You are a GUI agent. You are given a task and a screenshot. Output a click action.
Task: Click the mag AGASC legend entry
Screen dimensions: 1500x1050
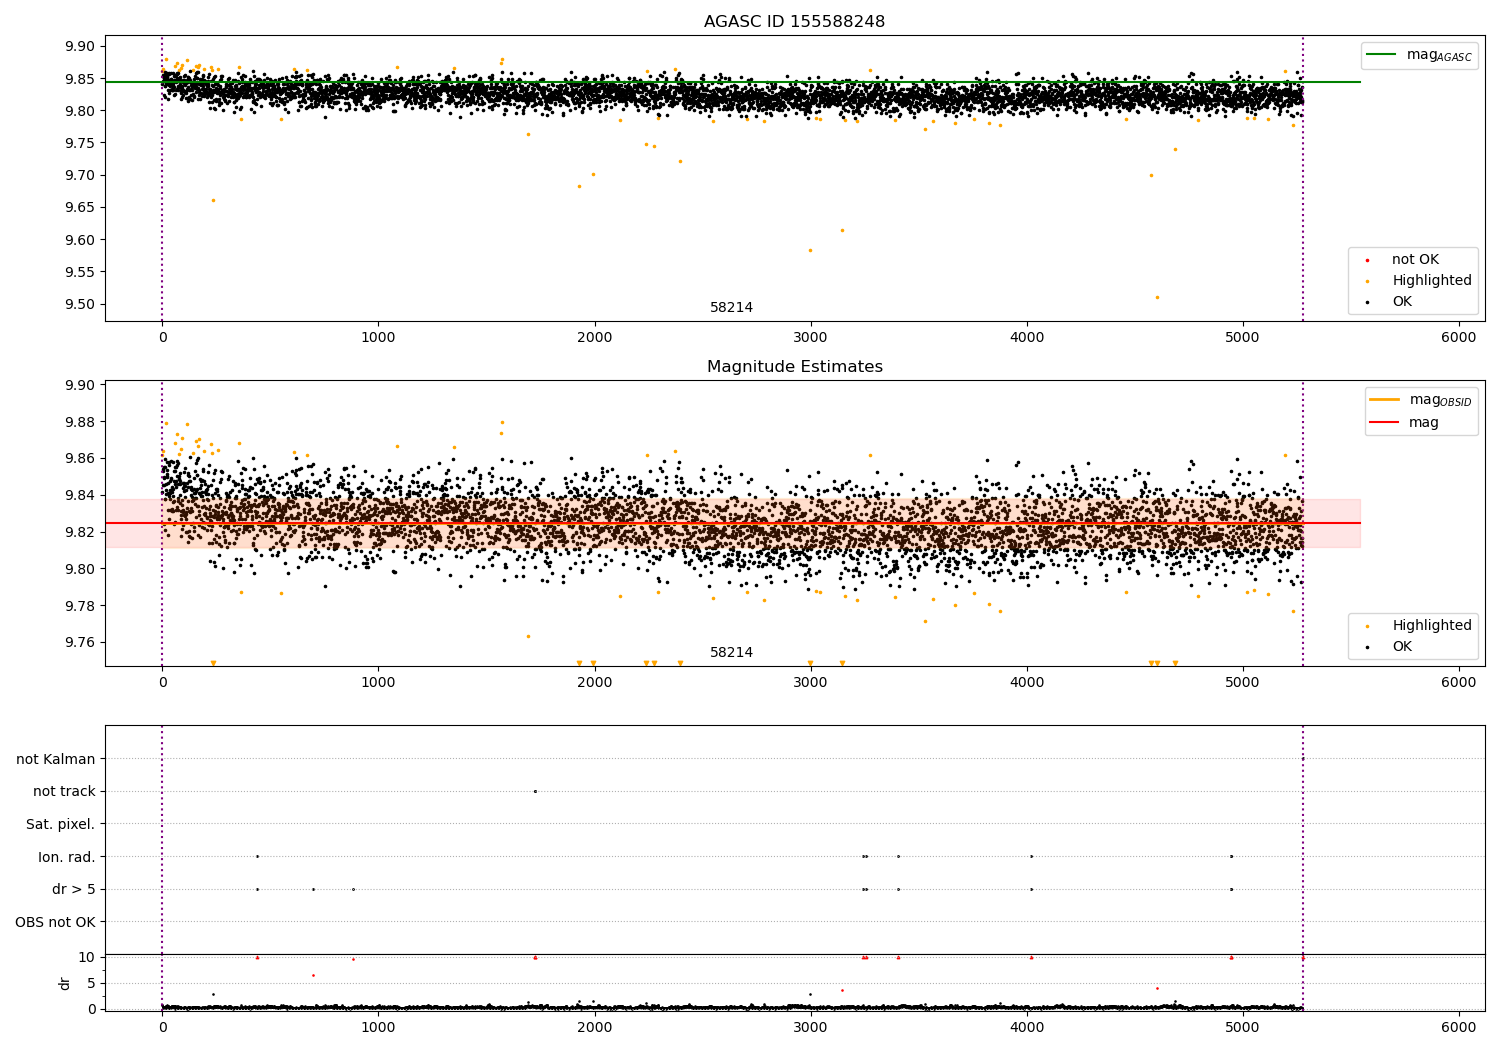click(x=1419, y=55)
